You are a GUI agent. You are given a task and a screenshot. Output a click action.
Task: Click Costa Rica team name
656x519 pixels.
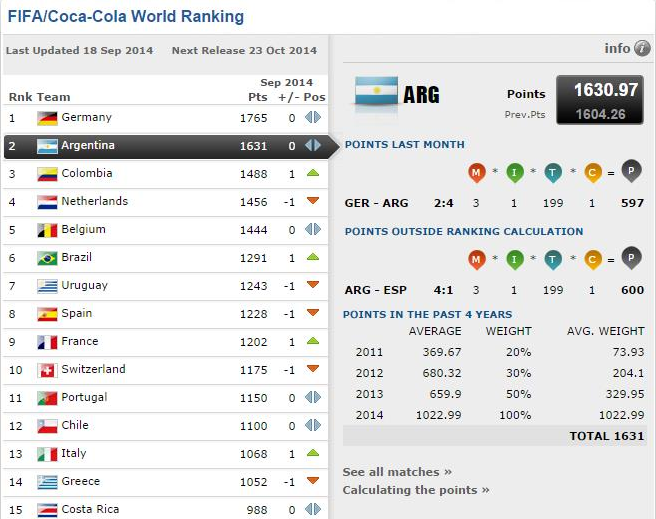[90, 509]
